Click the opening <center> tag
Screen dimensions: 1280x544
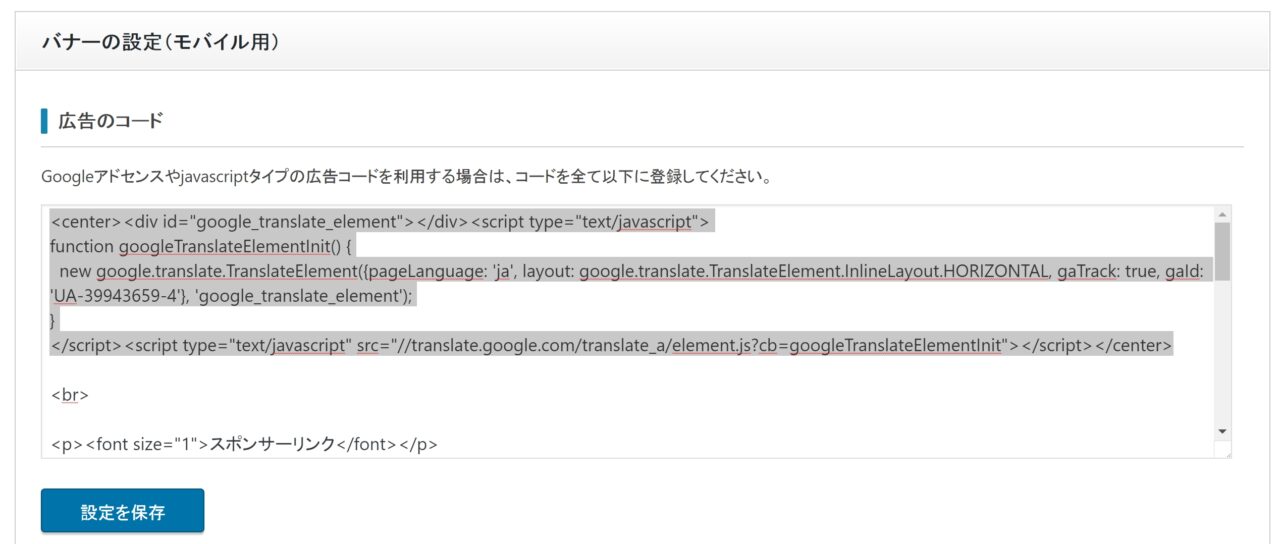tap(84, 222)
